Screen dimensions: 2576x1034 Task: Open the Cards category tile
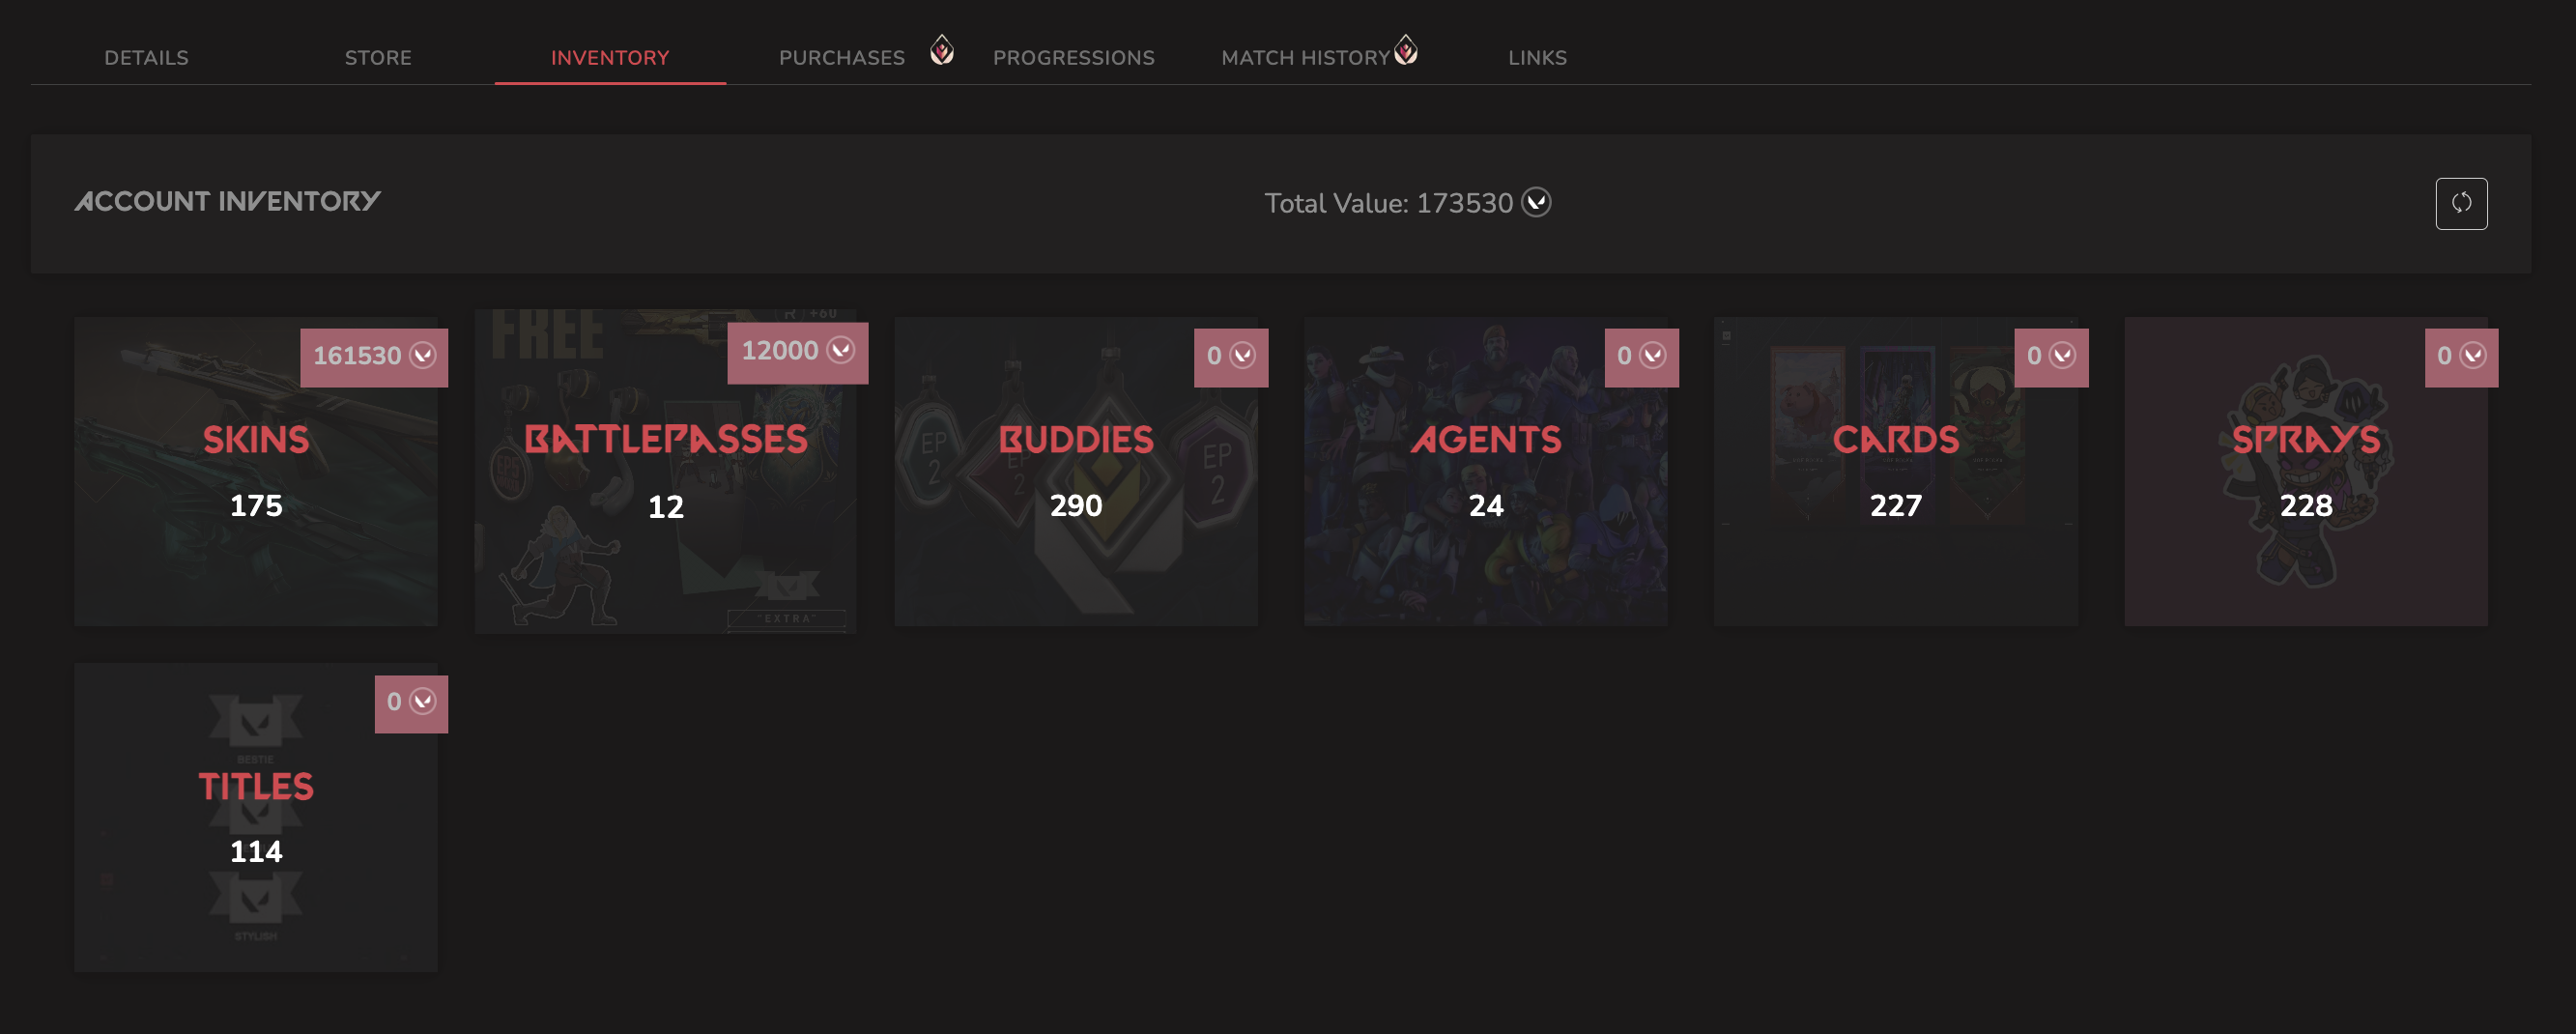[x=1895, y=472]
